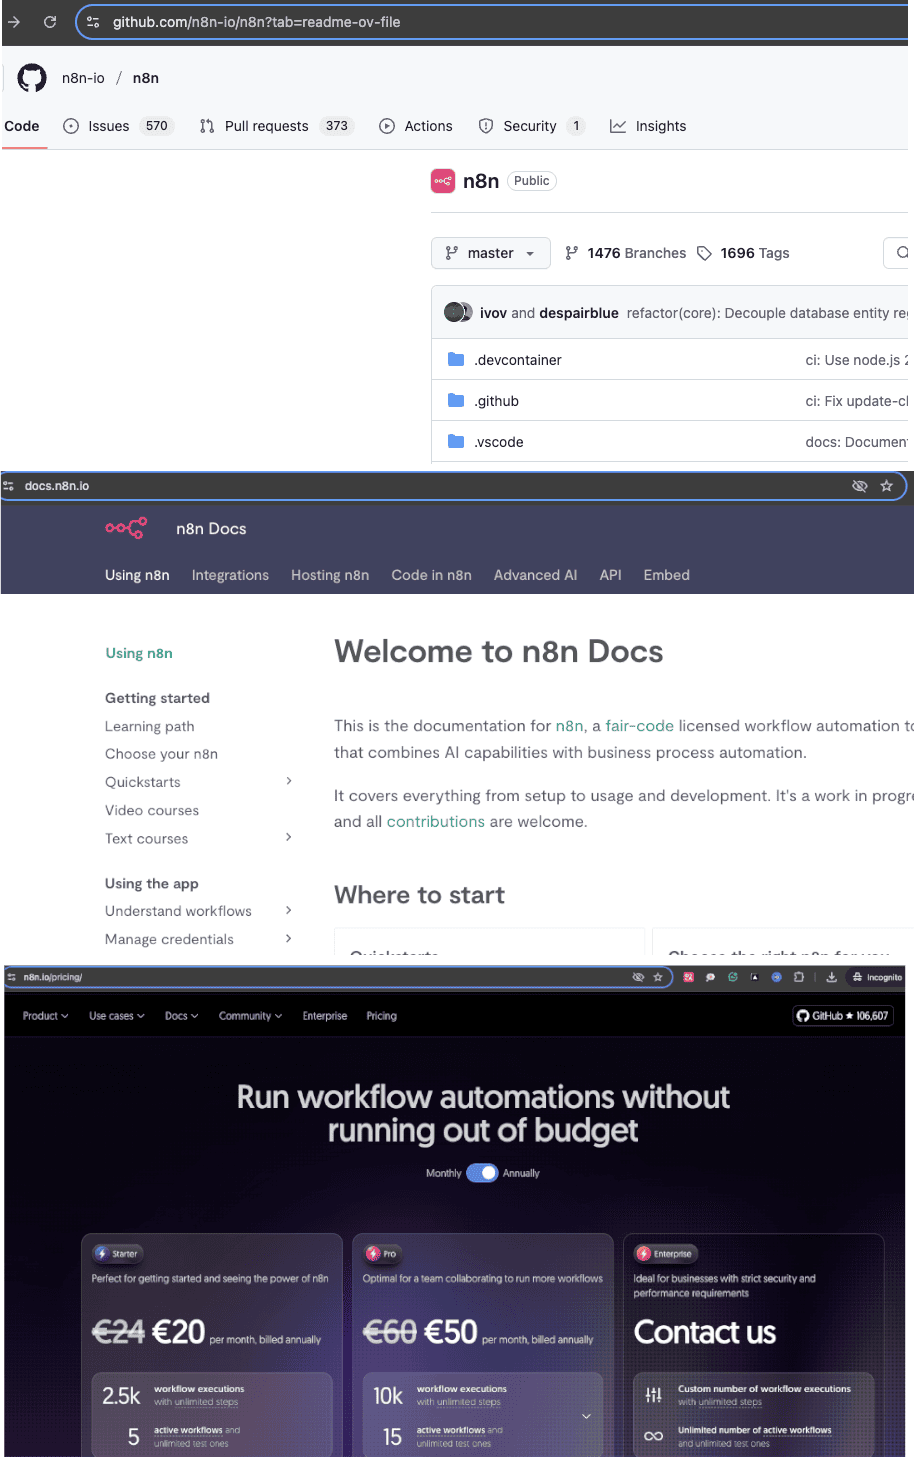This screenshot has width=914, height=1457.
Task: Switch to the Insights tab
Action: [648, 126]
